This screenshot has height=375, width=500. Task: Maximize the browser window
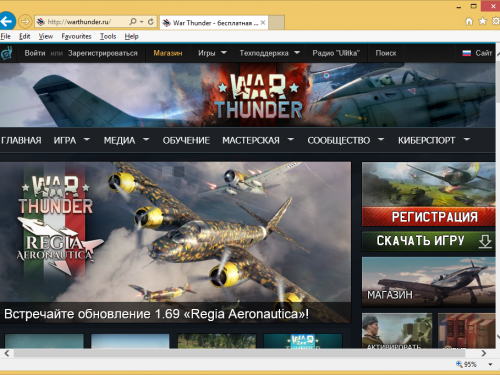pos(474,6)
